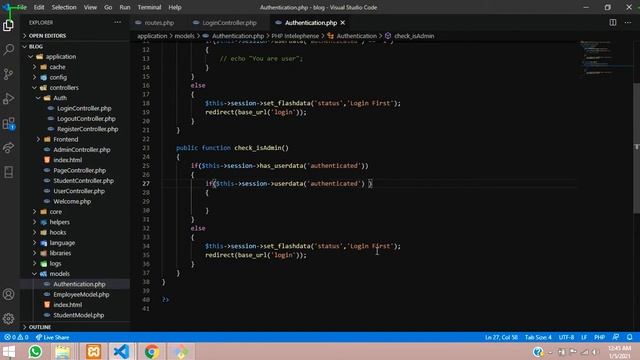Expand the config folder
Screen dimensions: 640x360
[58, 77]
